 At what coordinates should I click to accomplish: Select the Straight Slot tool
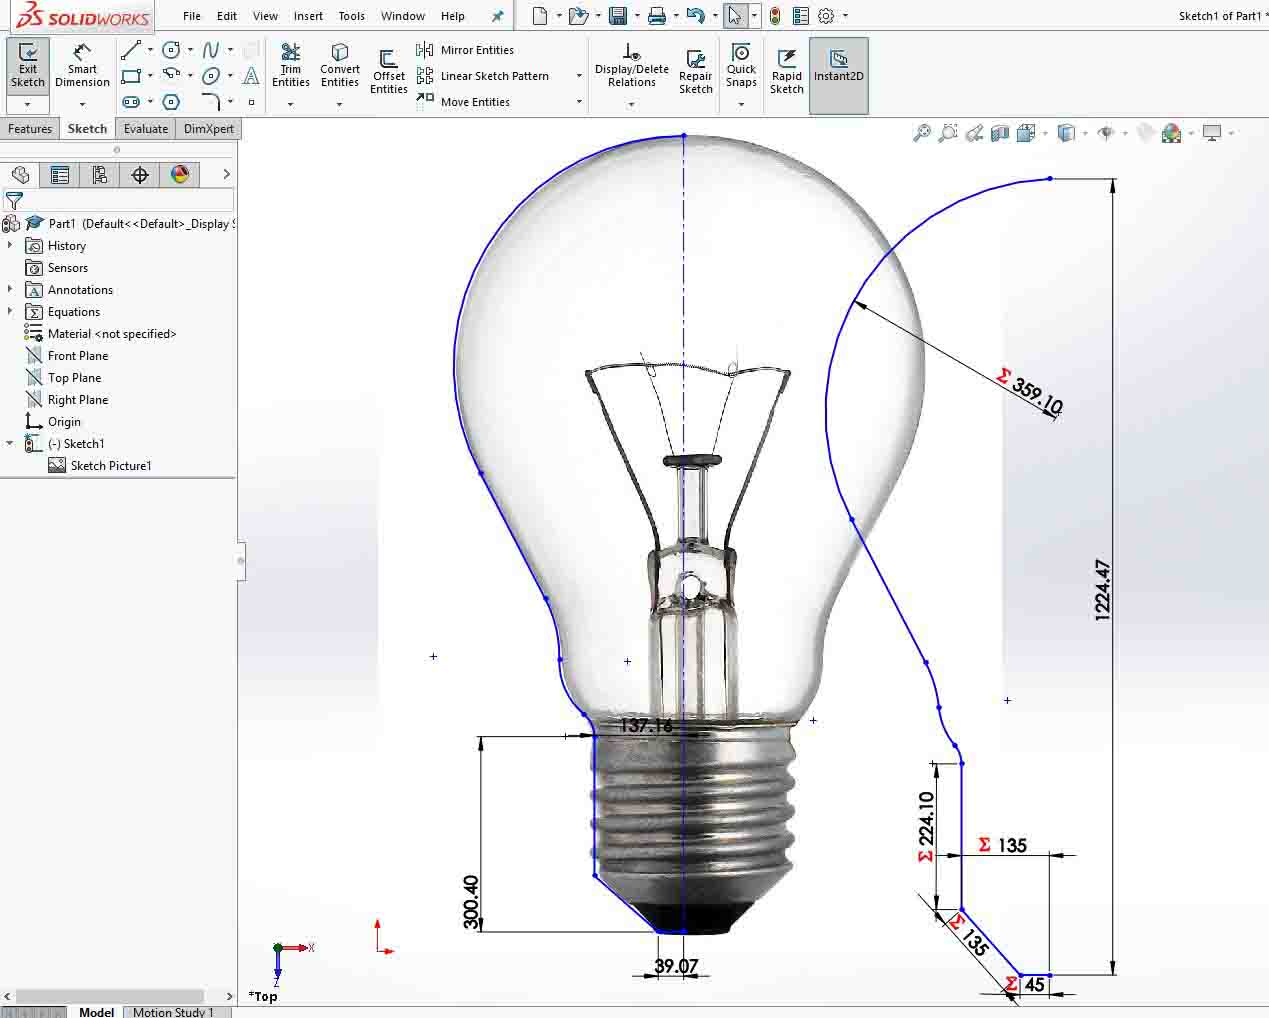point(131,102)
